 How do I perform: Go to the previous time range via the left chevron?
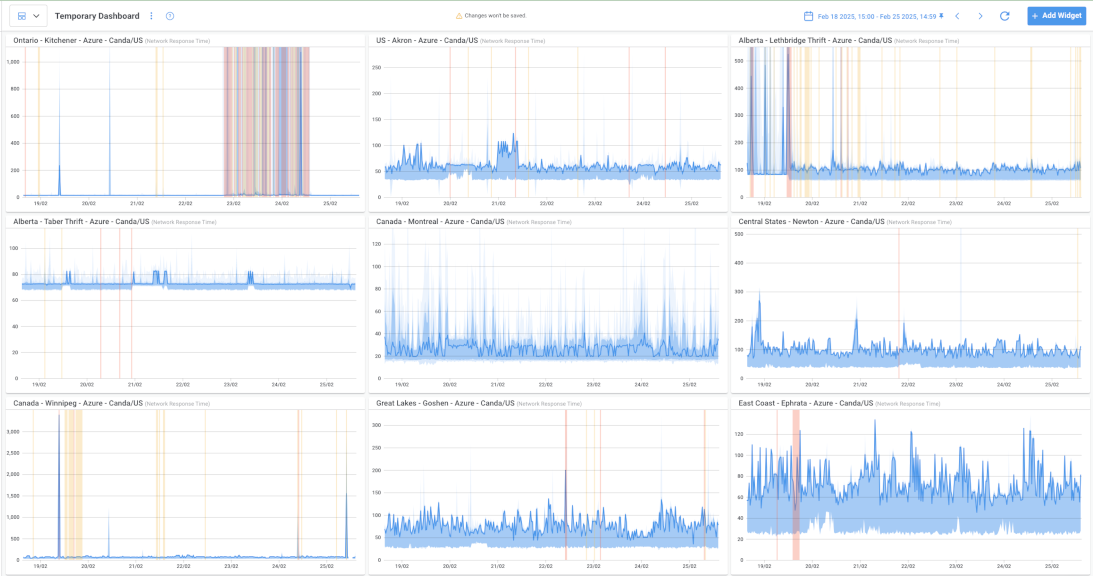(957, 16)
